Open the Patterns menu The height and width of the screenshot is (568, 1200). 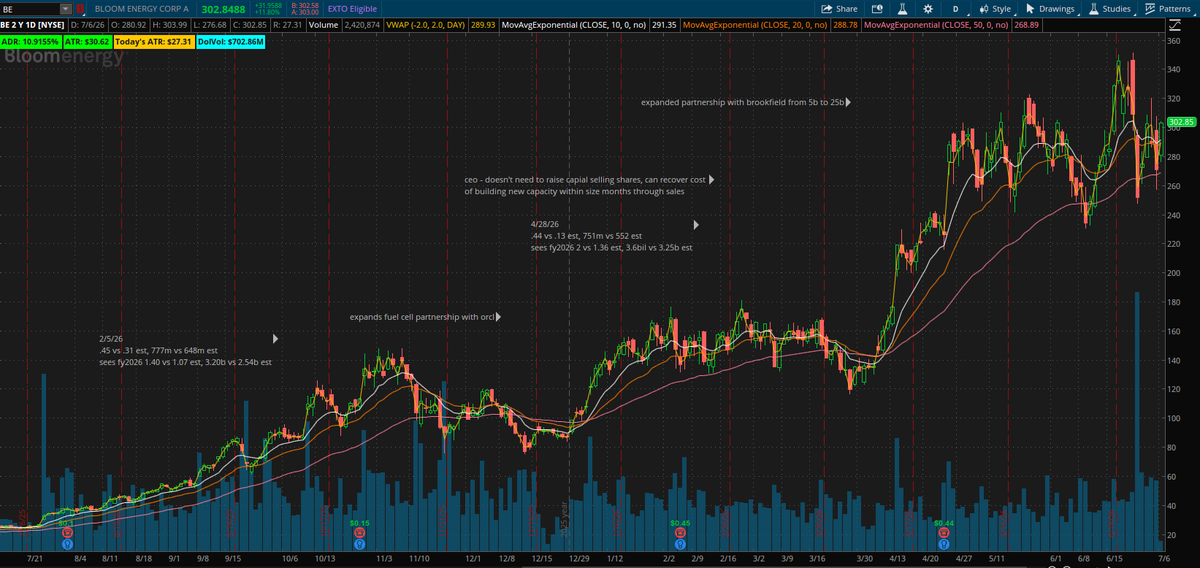click(x=1167, y=8)
